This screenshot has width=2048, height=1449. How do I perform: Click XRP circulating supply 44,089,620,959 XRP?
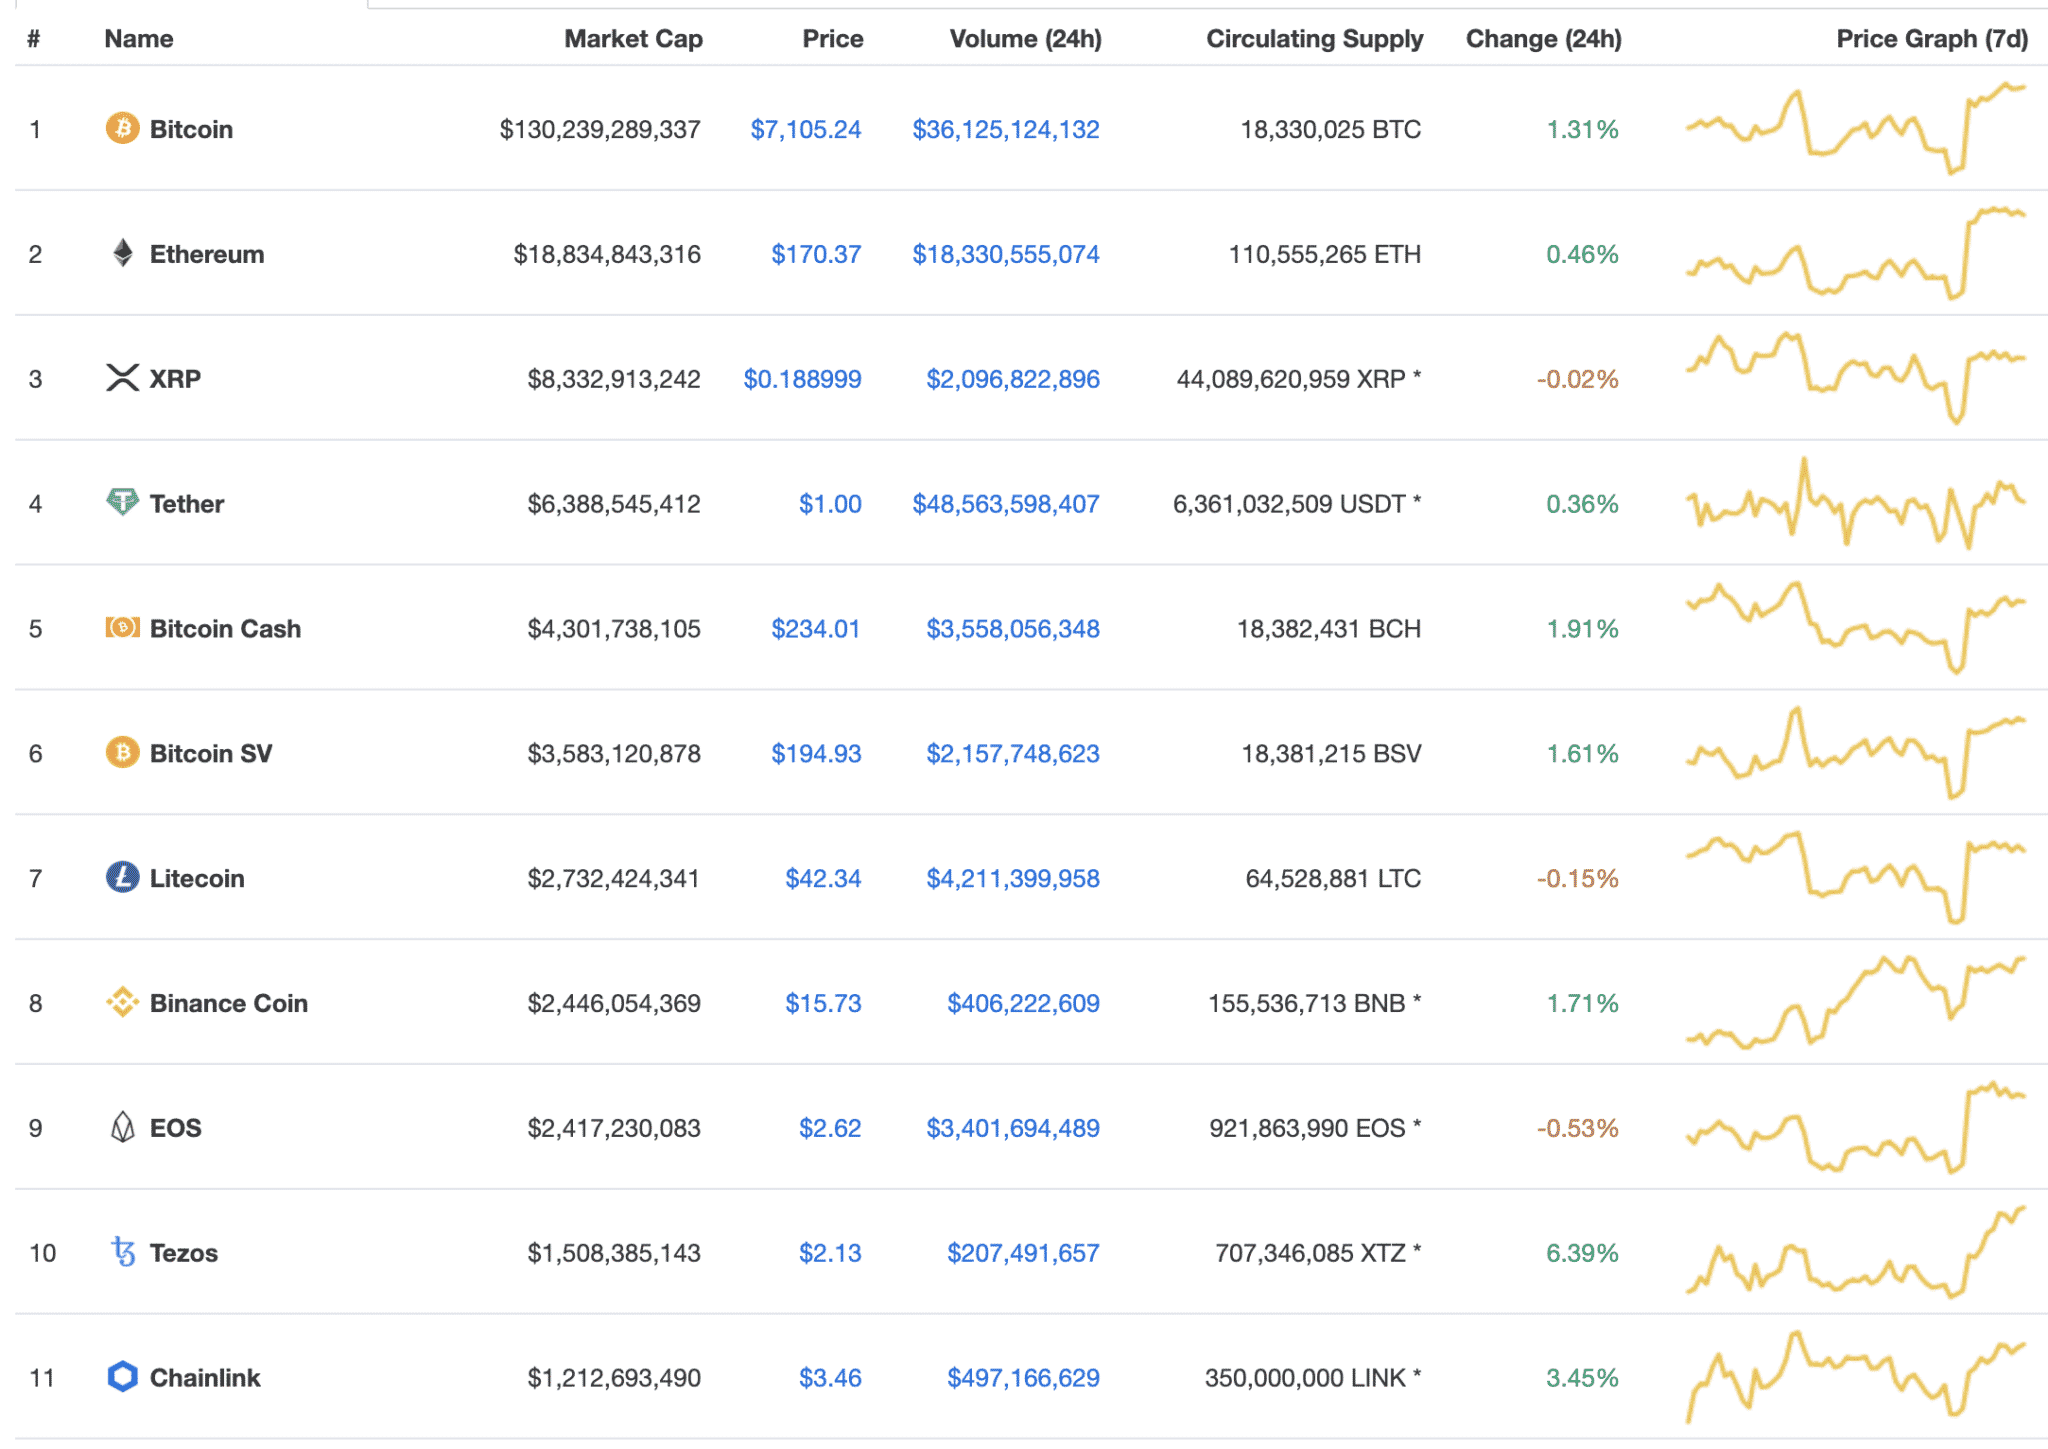point(1299,379)
